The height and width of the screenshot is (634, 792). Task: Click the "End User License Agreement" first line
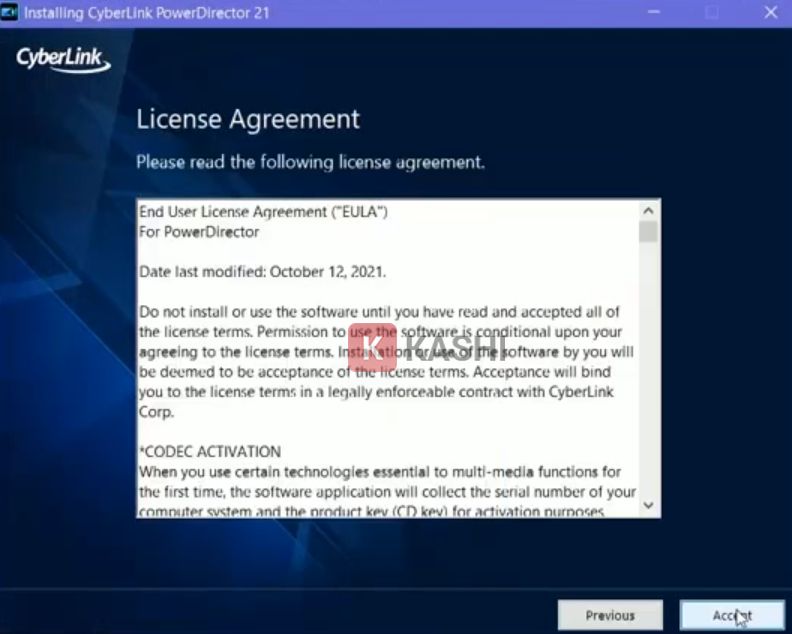(x=262, y=212)
